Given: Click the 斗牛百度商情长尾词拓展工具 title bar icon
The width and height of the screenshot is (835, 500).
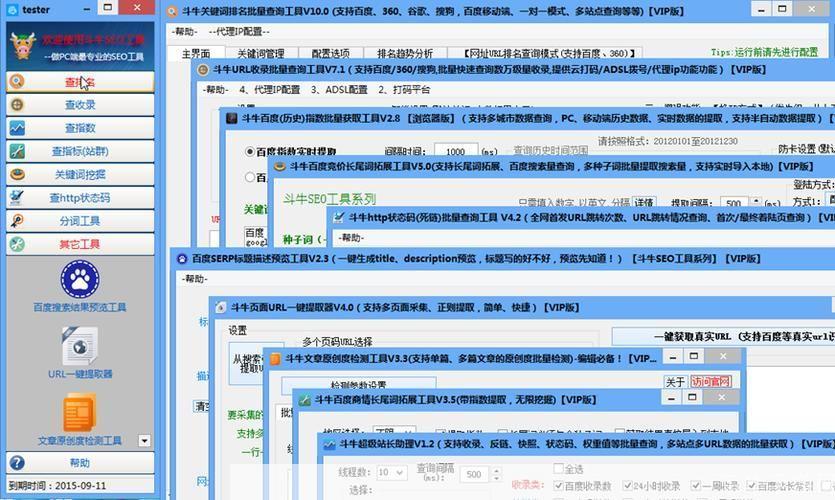Looking at the screenshot, I should point(305,400).
